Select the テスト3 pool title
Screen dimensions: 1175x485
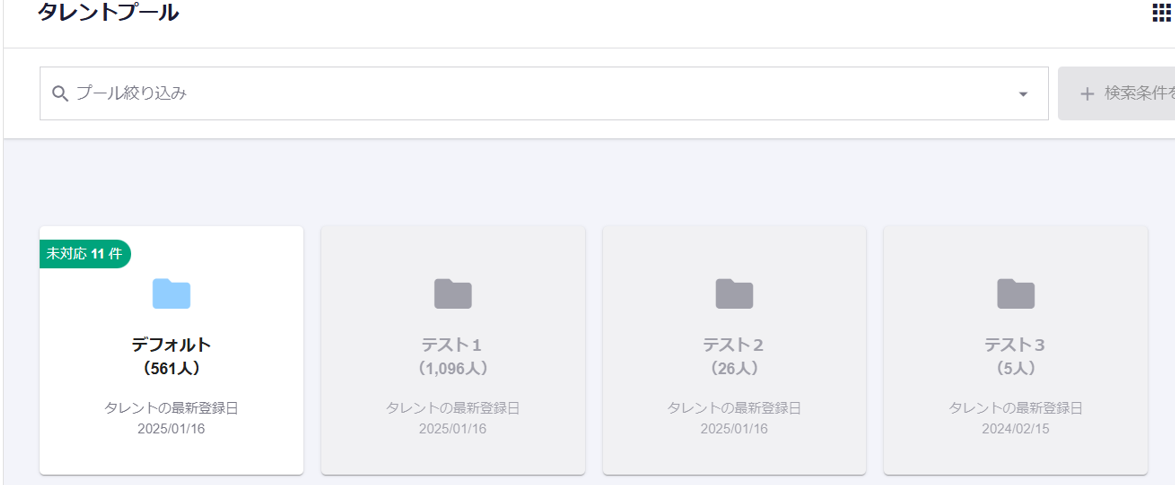point(1016,345)
